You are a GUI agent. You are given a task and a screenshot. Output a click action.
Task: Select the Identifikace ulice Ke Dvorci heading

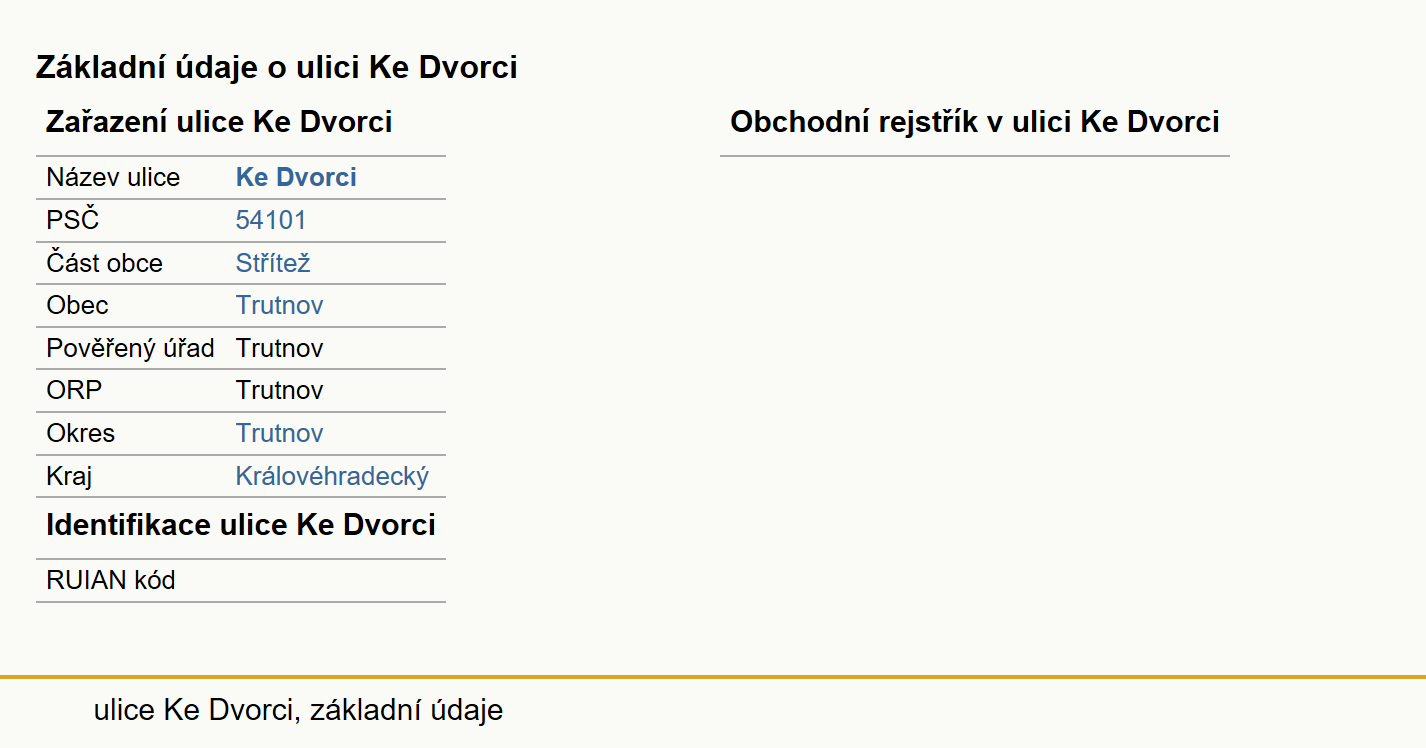click(x=241, y=525)
